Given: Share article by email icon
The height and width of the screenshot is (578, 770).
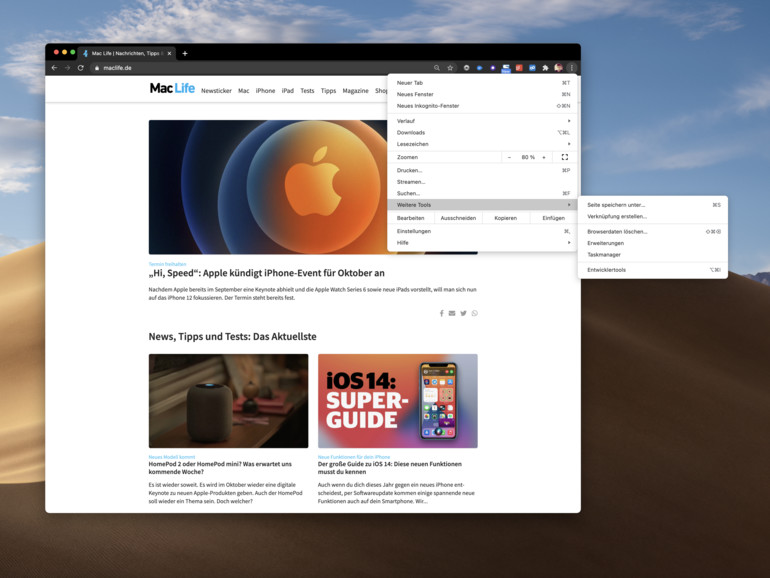Looking at the screenshot, I should pos(452,313).
